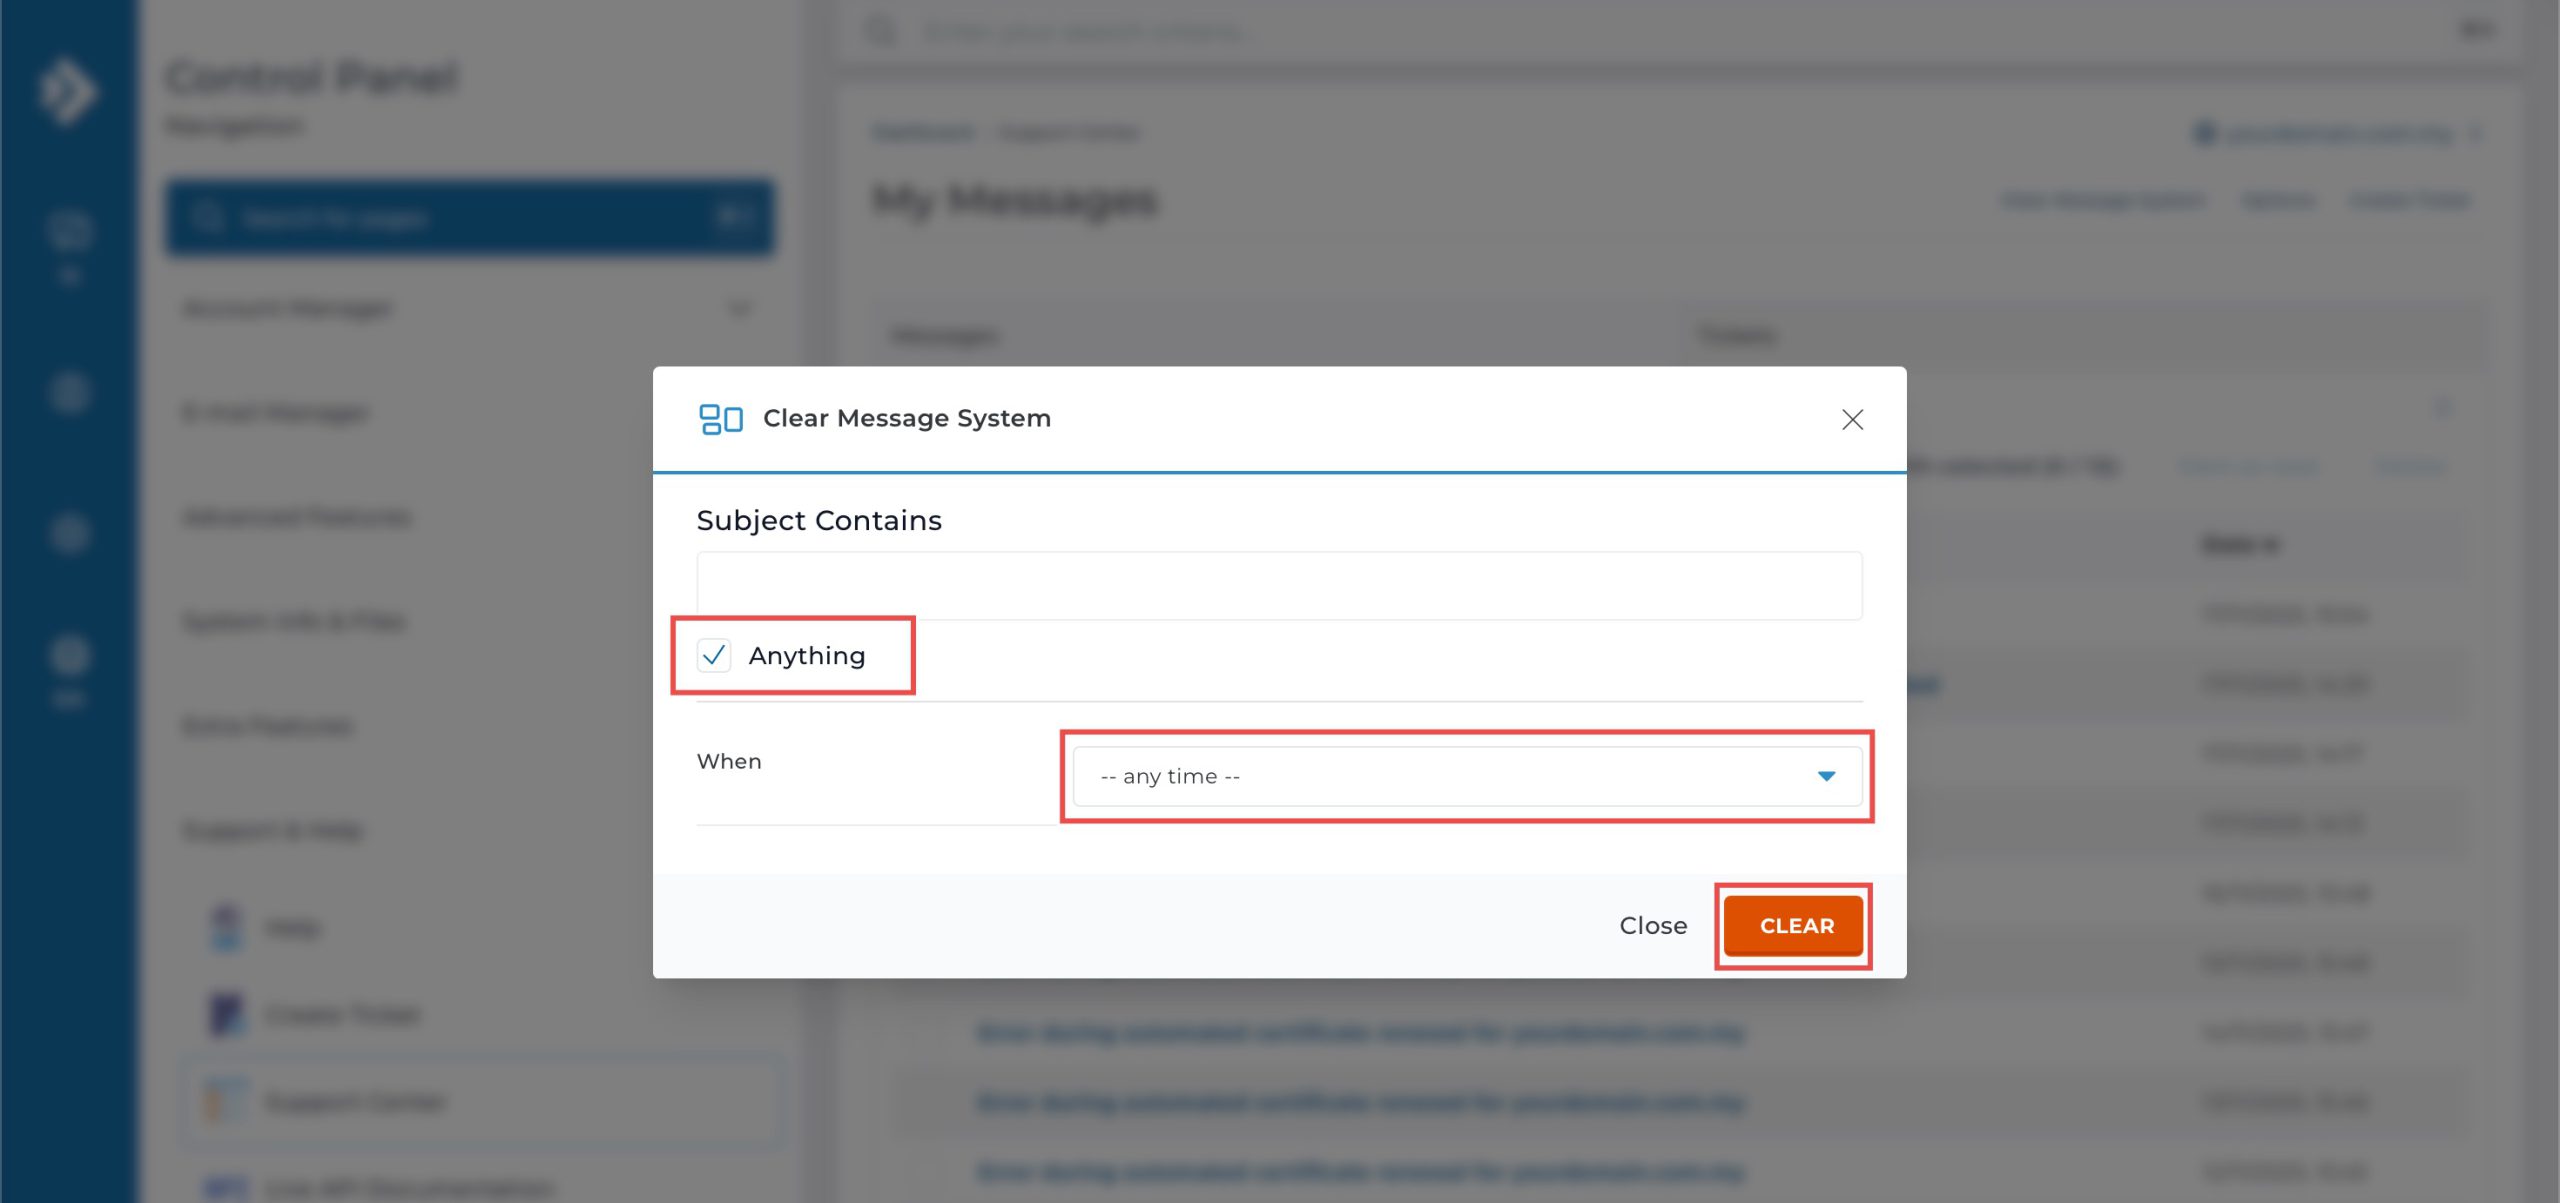The image size is (2560, 1203).
Task: Click the Support Center icon in navigation
Action: pos(226,1101)
